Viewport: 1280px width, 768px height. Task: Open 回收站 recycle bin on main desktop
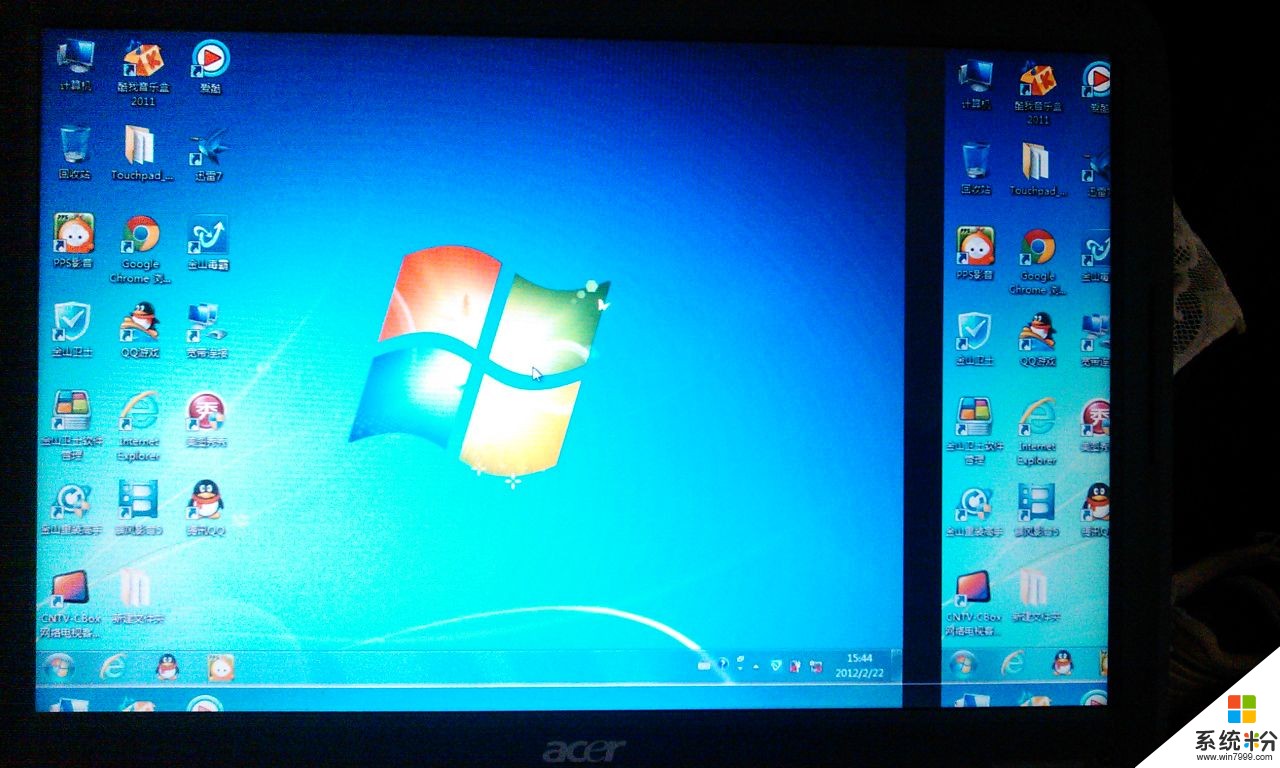[x=74, y=153]
